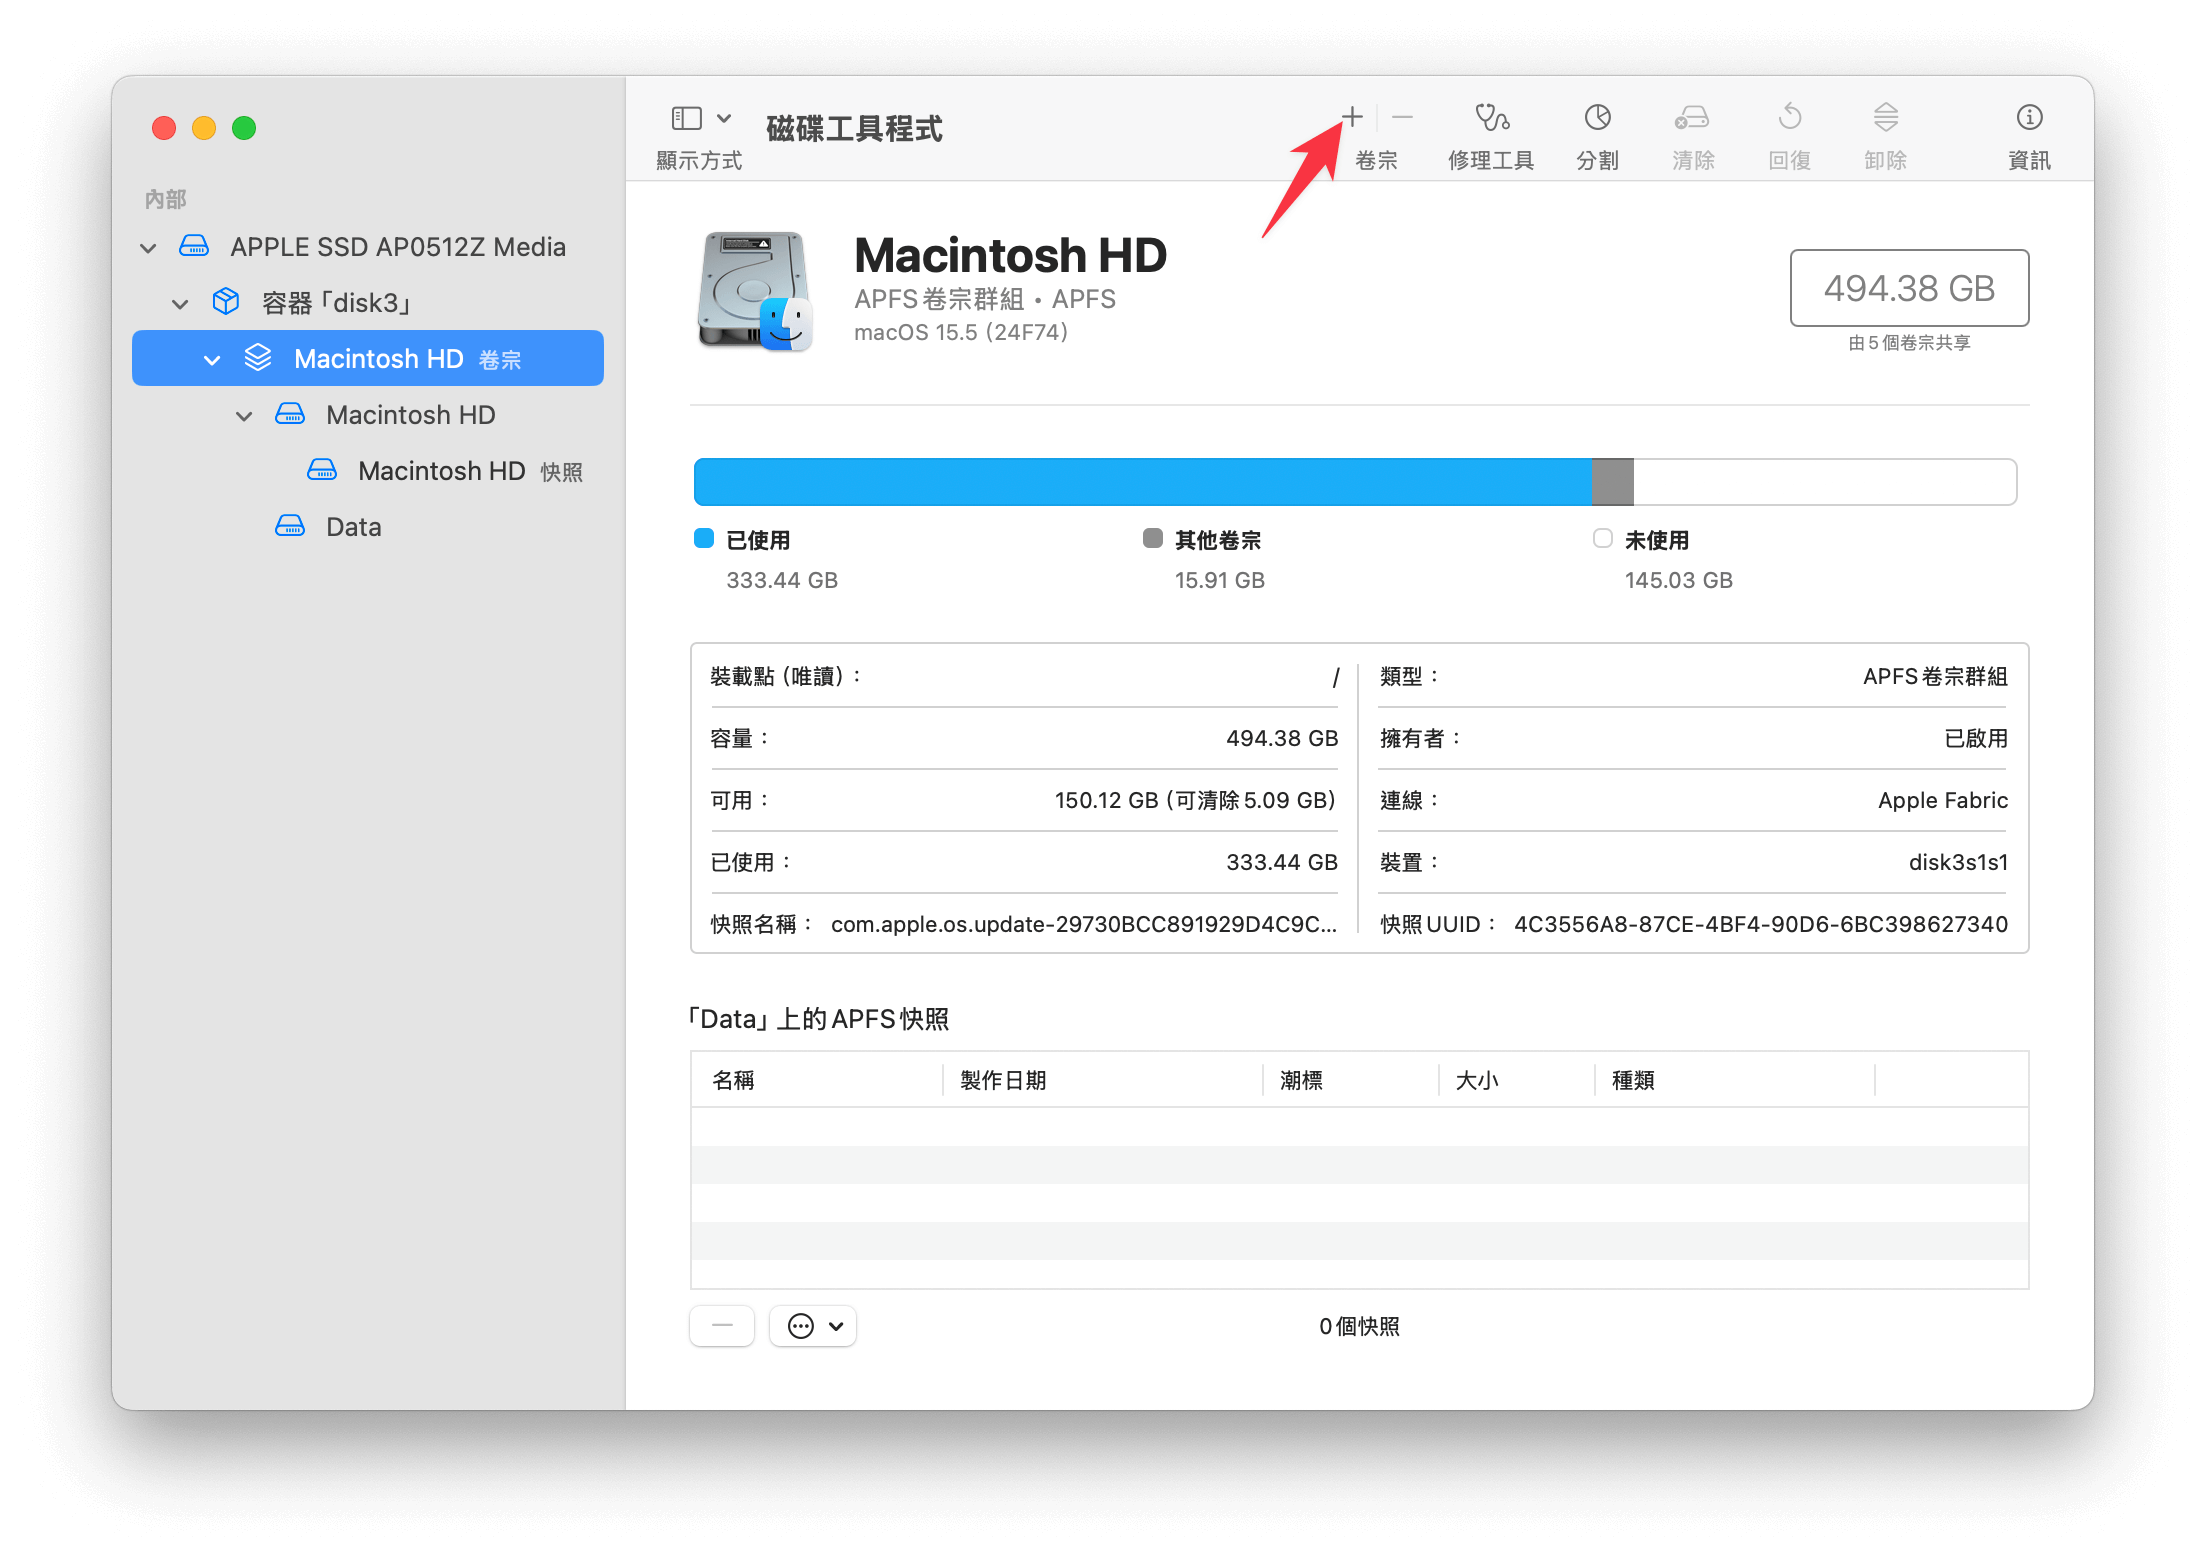Click the 快照 UUID value text
This screenshot has height=1558, width=2206.
1761,924
